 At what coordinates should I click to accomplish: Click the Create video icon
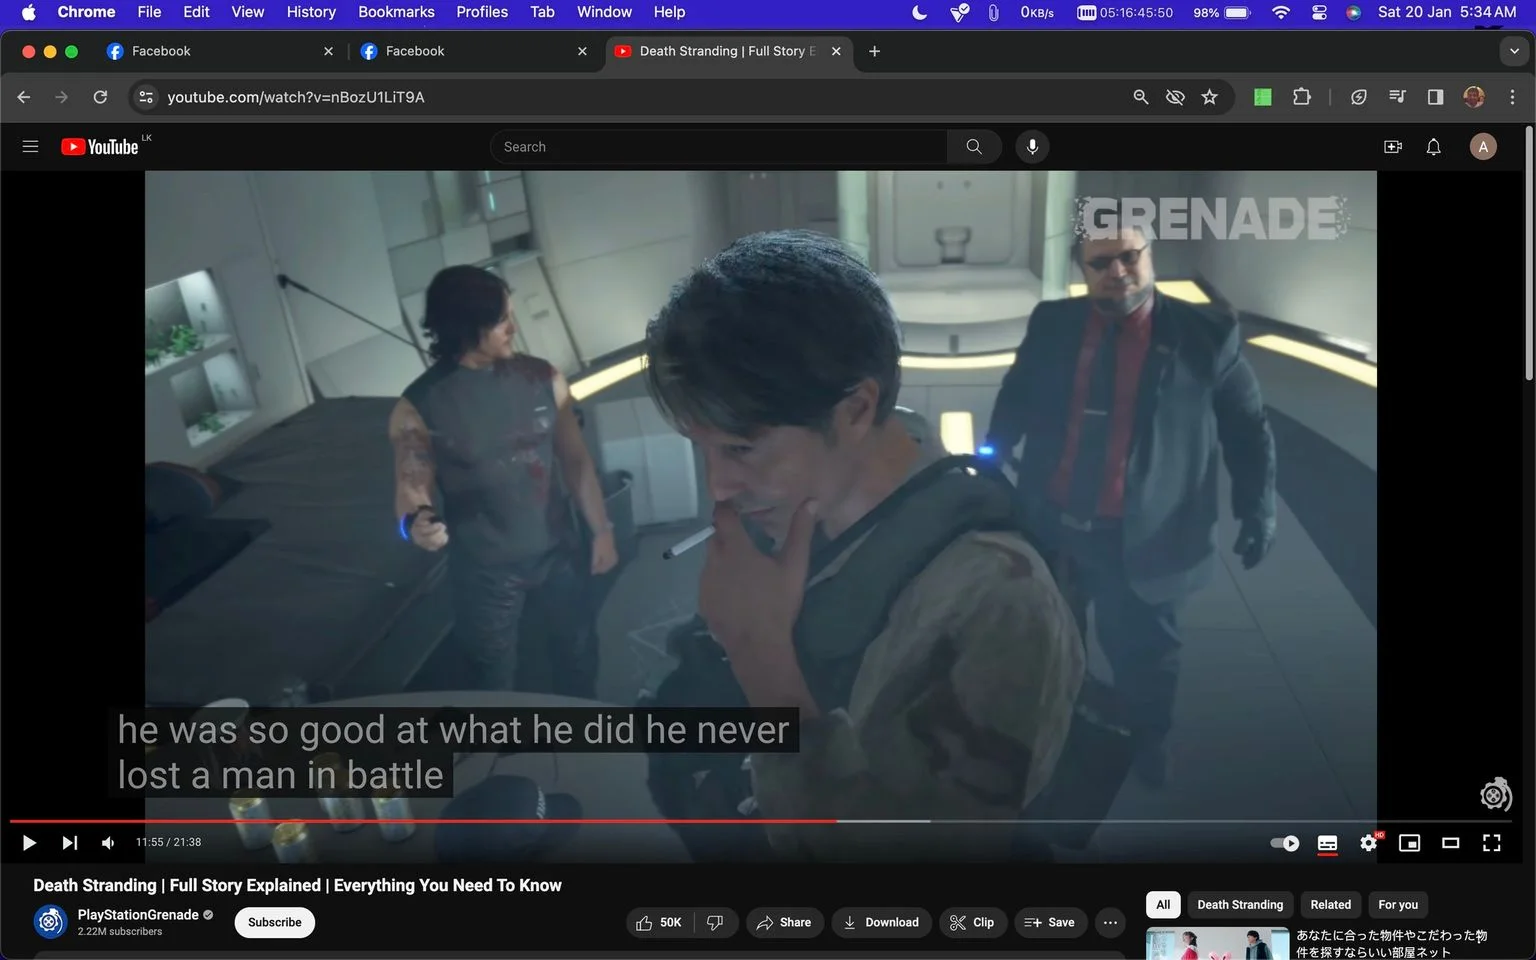[x=1392, y=147]
